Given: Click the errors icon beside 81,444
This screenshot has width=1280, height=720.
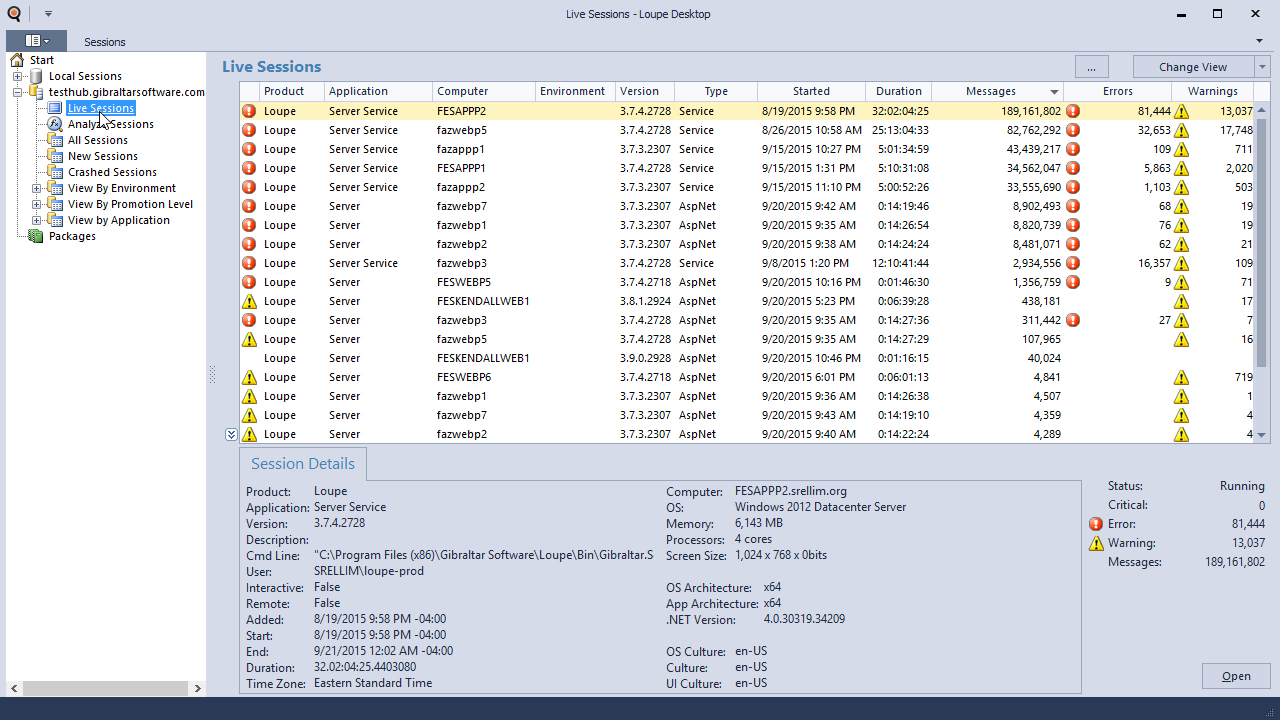Looking at the screenshot, I should tap(1073, 111).
